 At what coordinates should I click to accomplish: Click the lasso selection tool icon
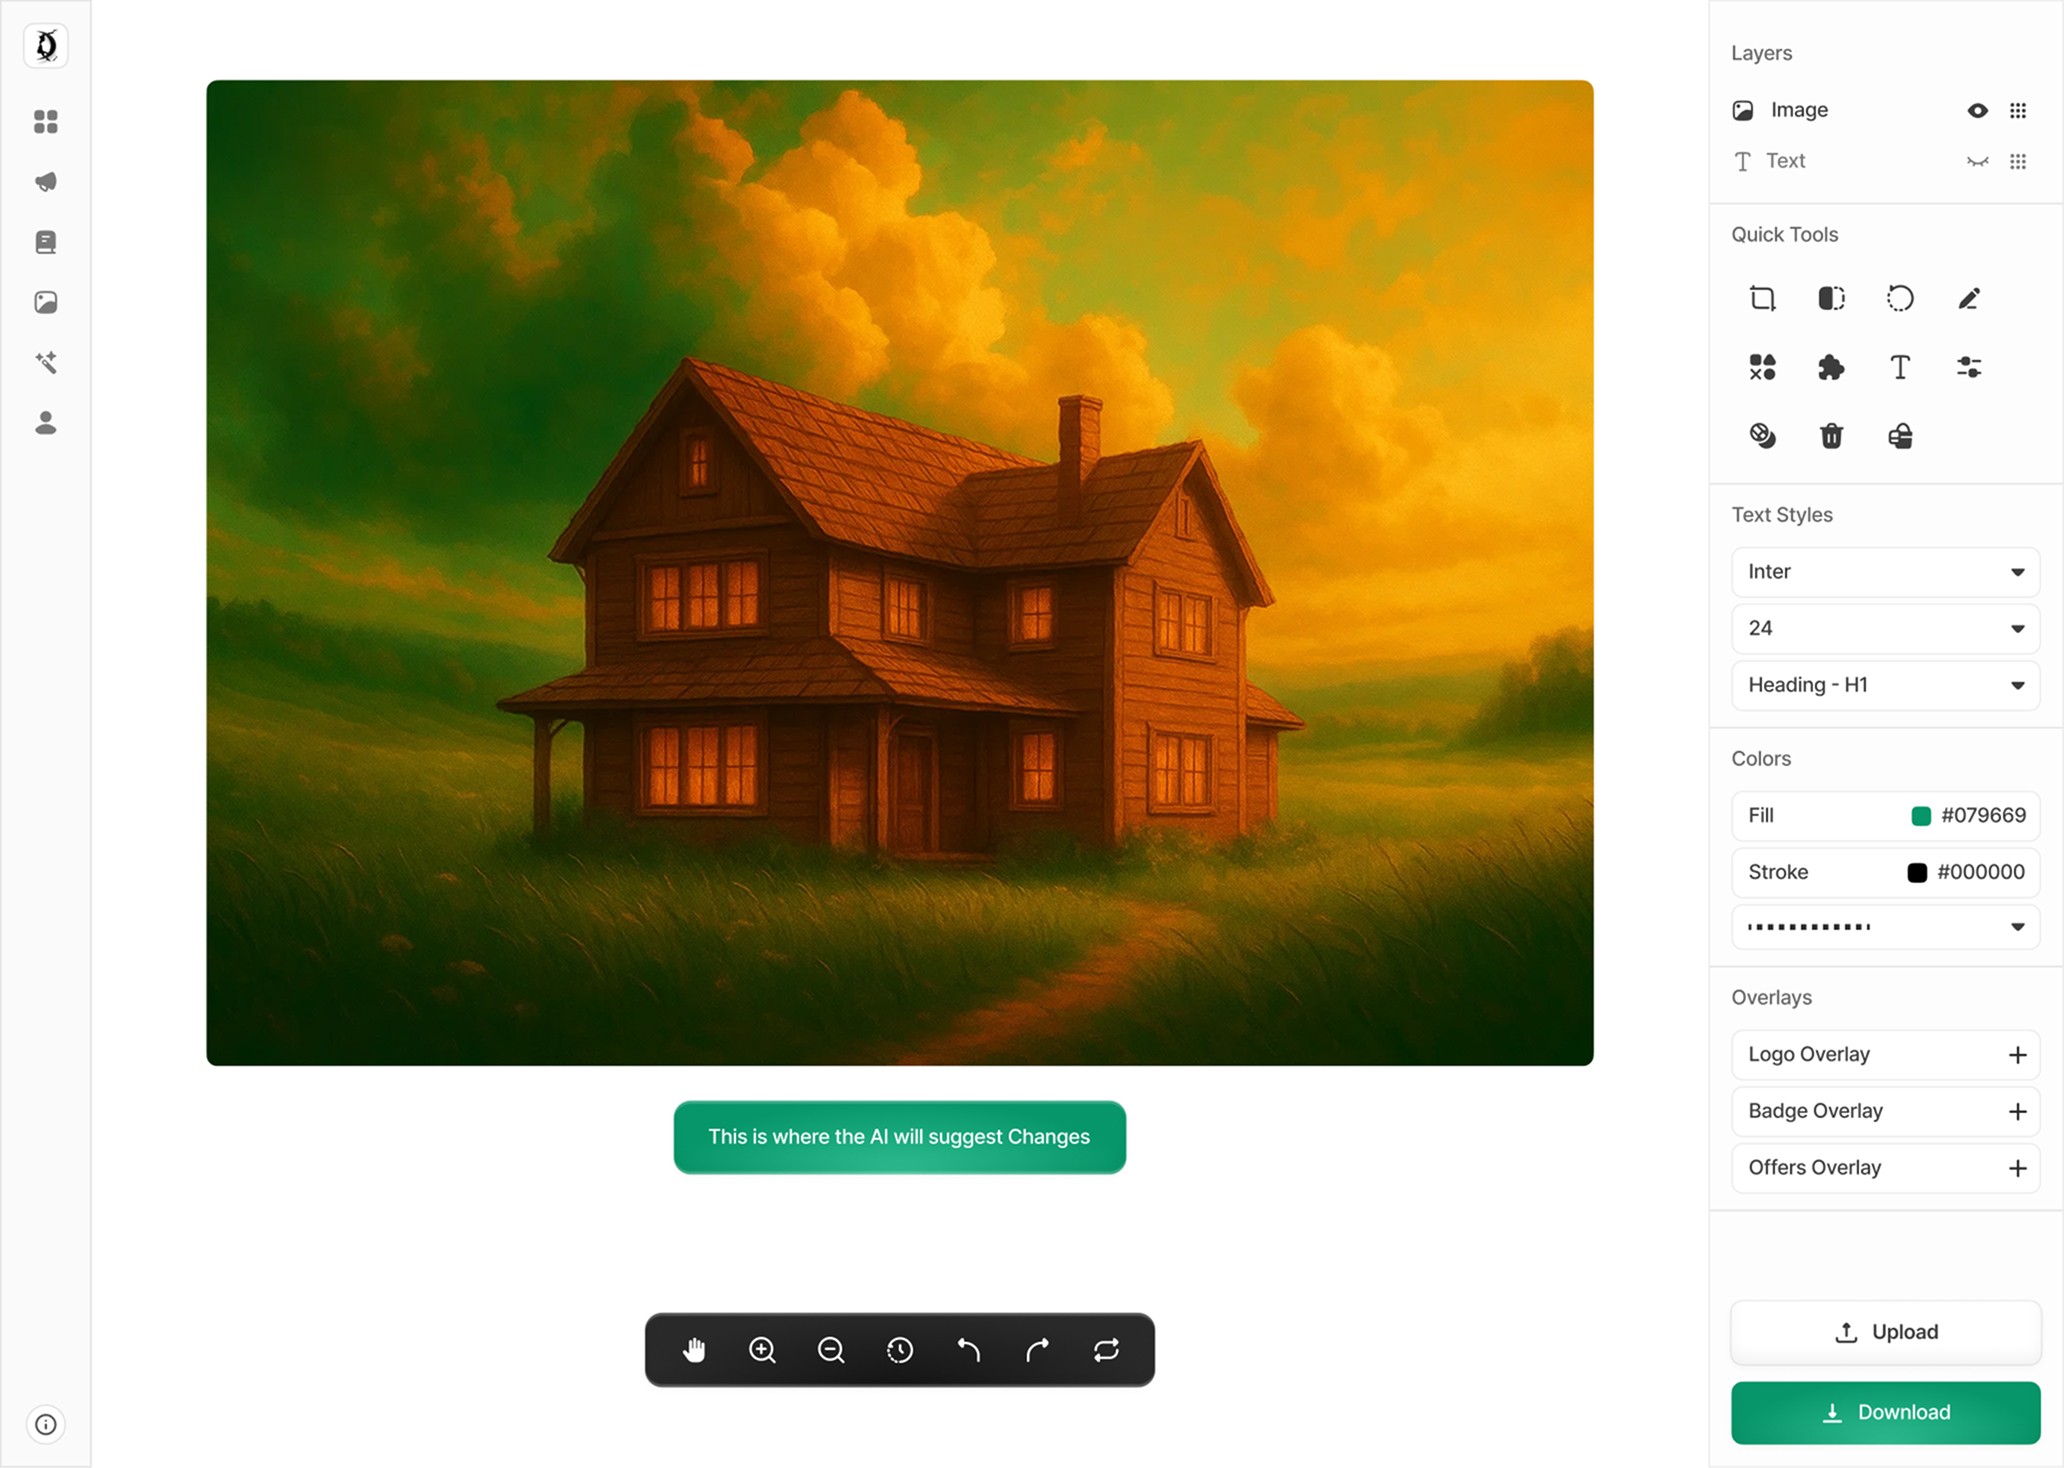tap(1899, 299)
